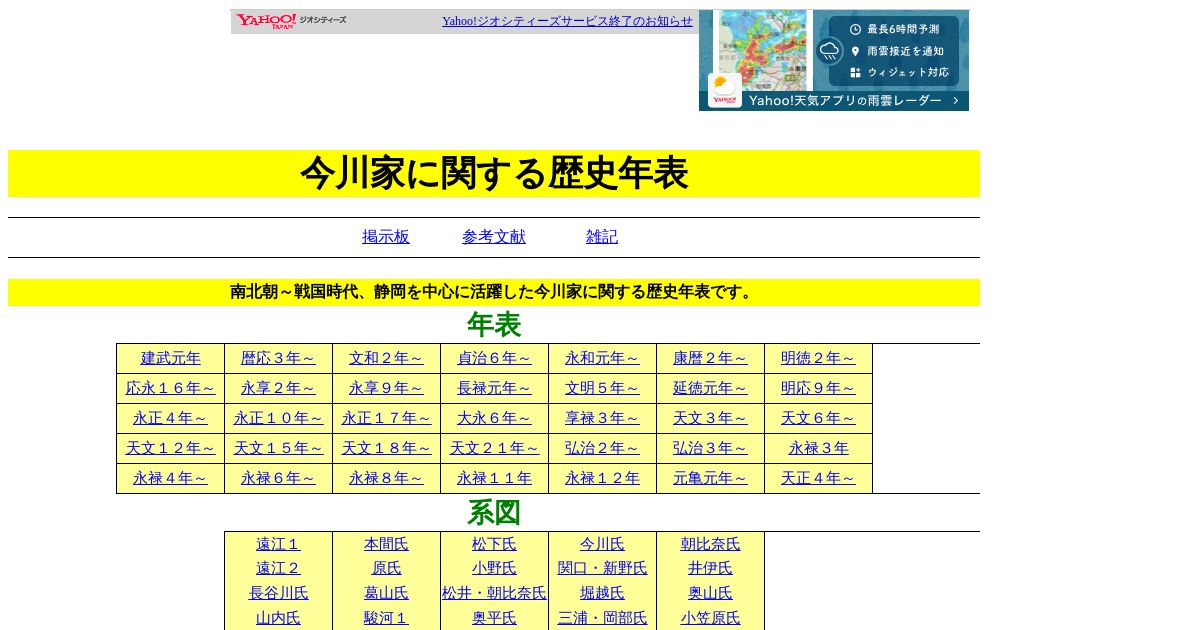Open the 天文12年～ chronology link

coord(171,448)
